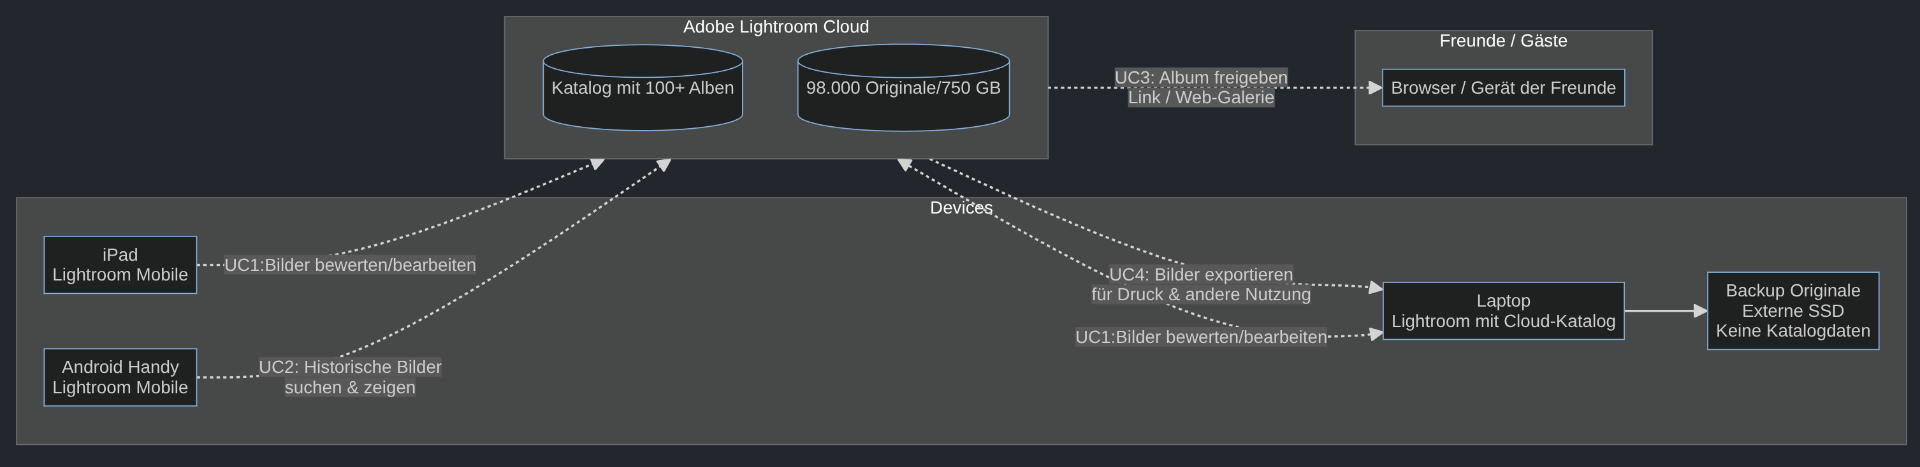Click the lower UC1 arrowhead entering the Laptop node
The width and height of the screenshot is (1920, 467).
pos(1376,334)
